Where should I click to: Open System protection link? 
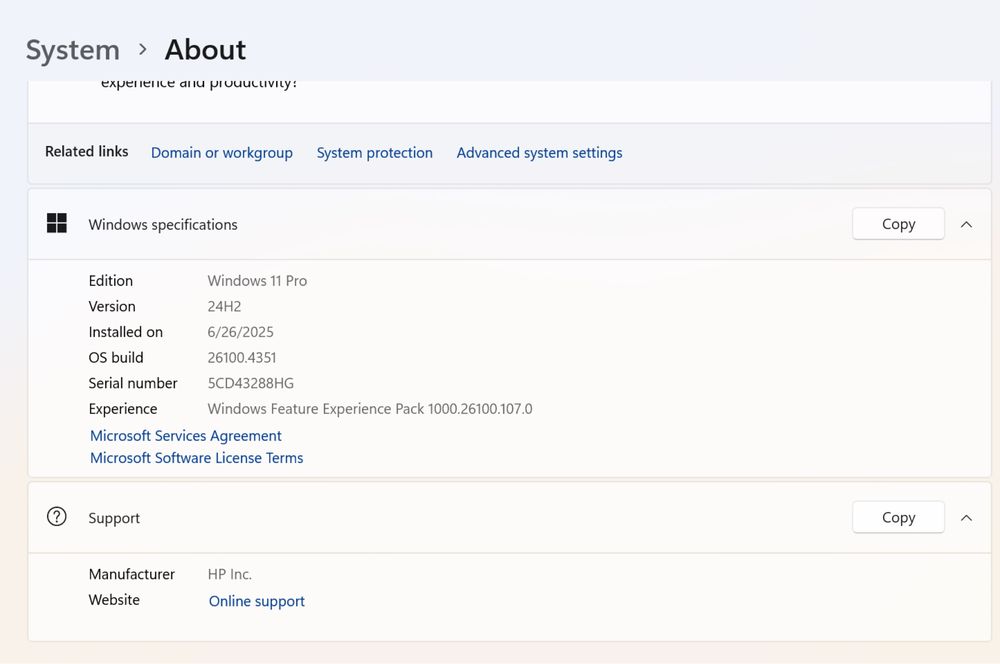[x=374, y=153]
